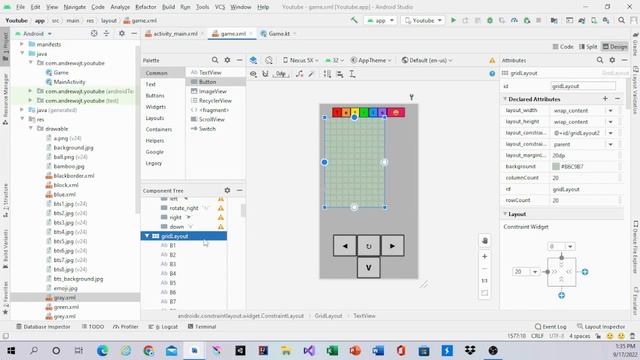640x360 pixels.
Task: Open layout_width wrap_content dropdown arrow
Action: point(611,111)
